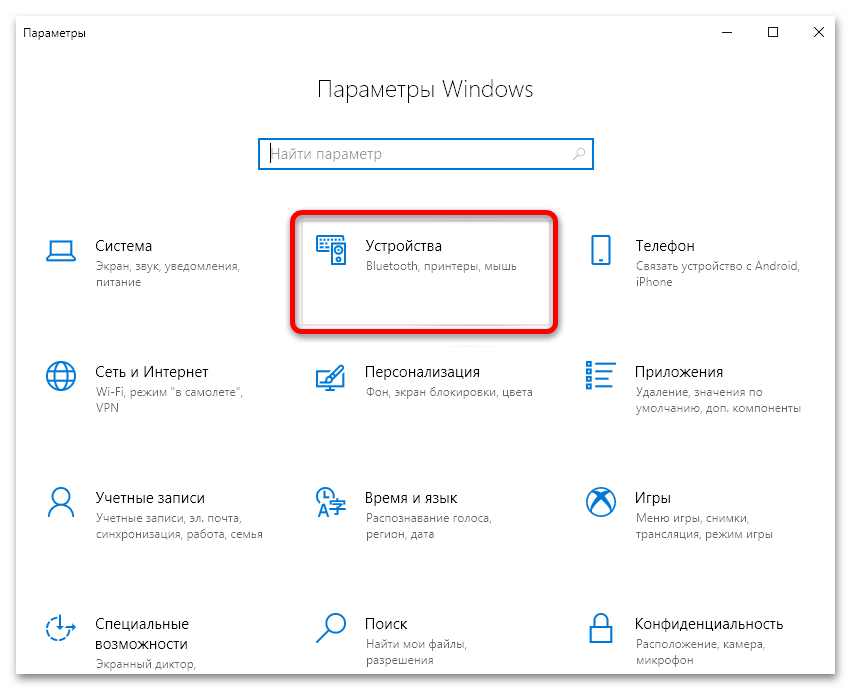Click the text "Распознавание голоса, регион, дата"
851x690 pixels.
click(429, 526)
